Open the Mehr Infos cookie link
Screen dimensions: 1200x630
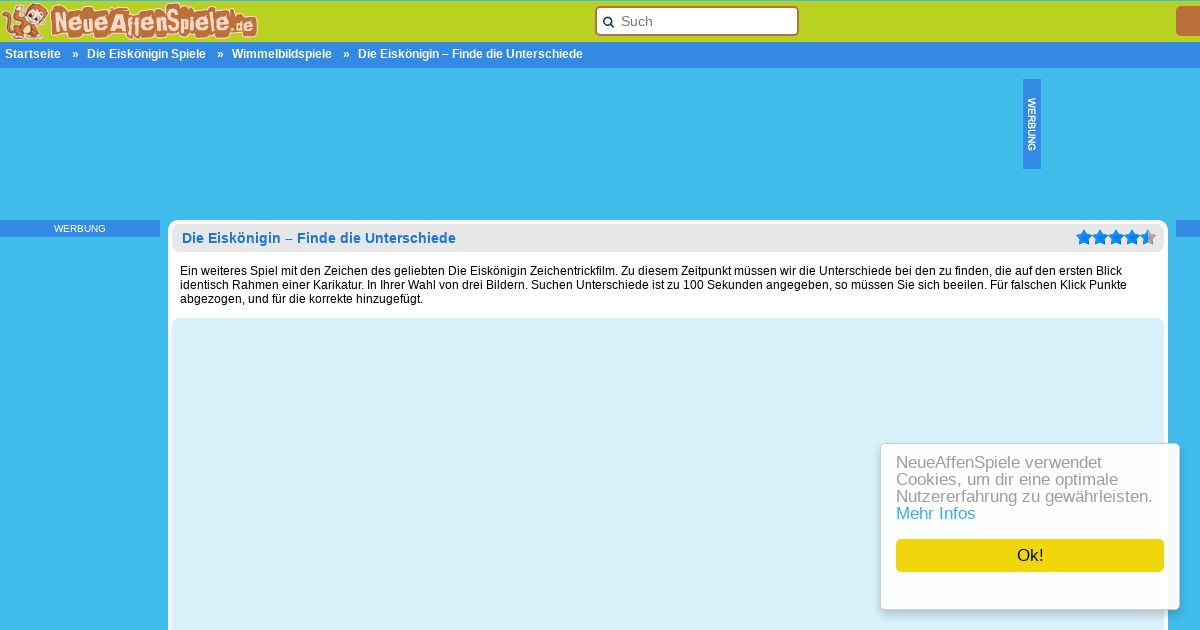point(935,514)
